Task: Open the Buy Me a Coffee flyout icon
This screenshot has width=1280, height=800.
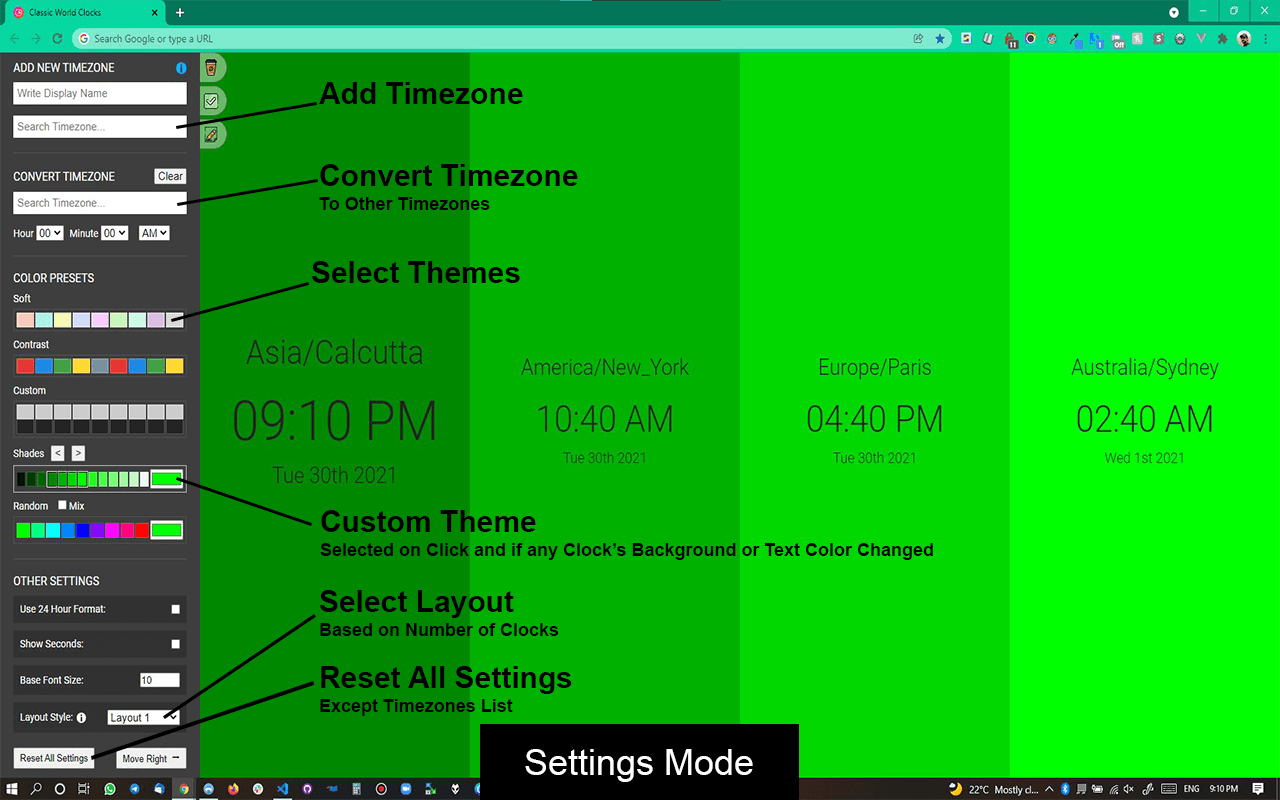Action: [x=212, y=67]
